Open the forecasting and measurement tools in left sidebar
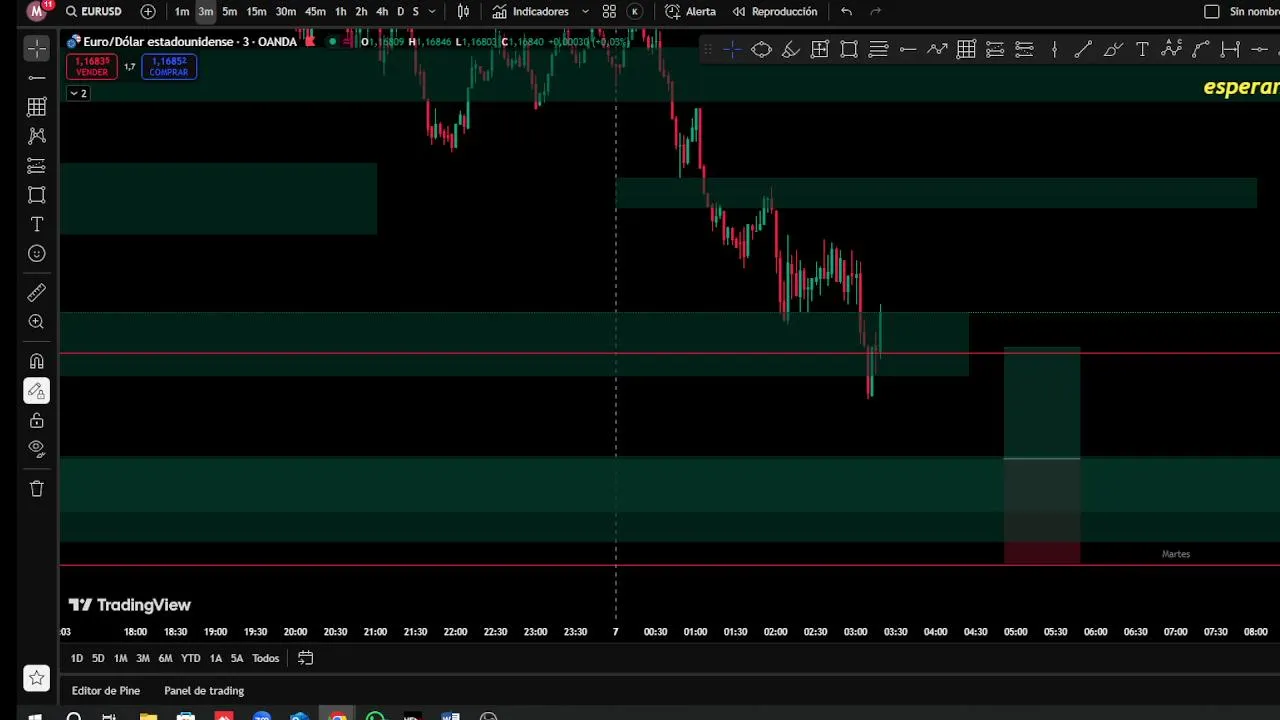 tap(37, 165)
